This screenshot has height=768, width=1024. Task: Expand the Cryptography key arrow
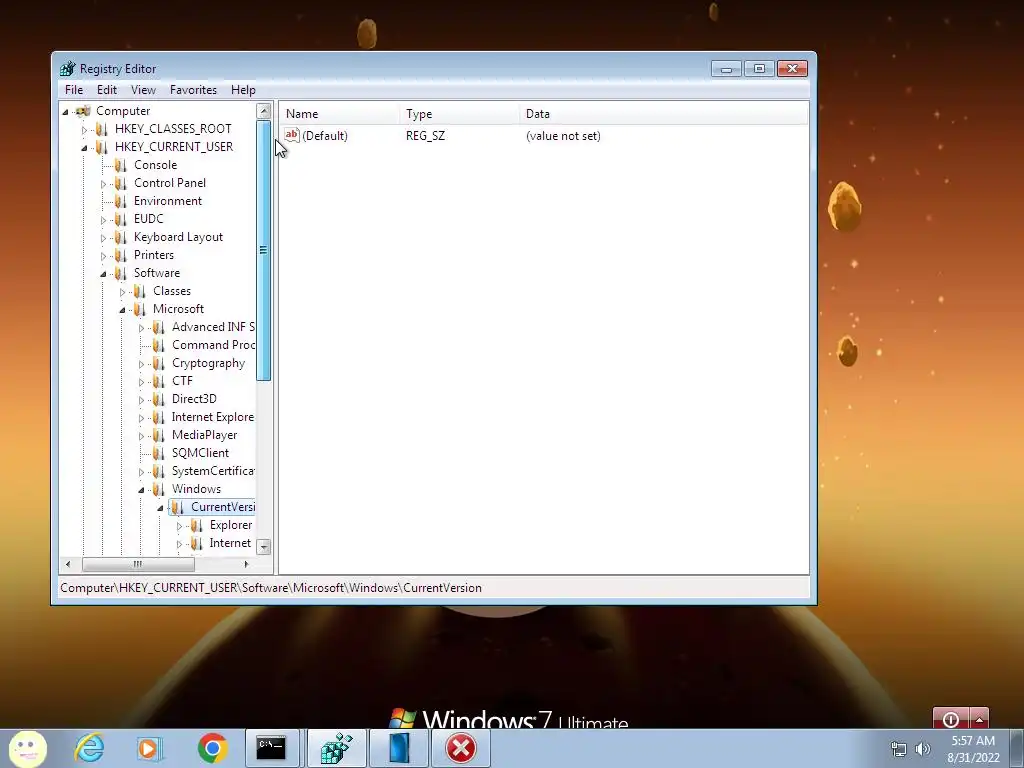(x=141, y=364)
